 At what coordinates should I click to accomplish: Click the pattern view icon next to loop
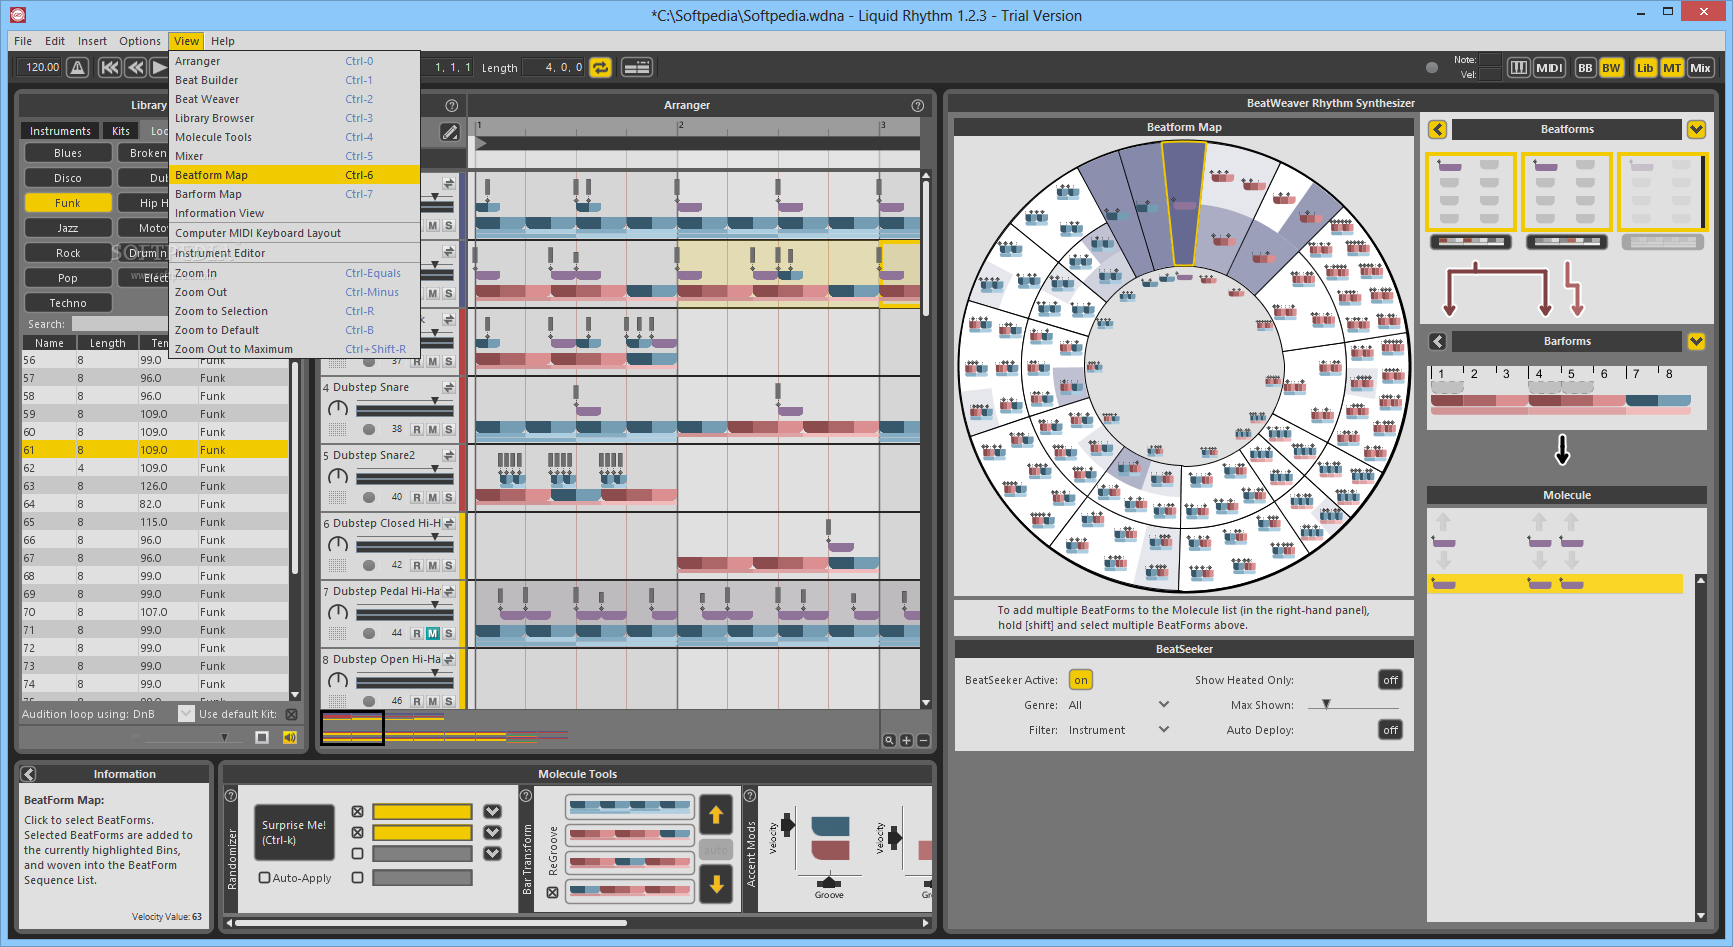point(637,67)
